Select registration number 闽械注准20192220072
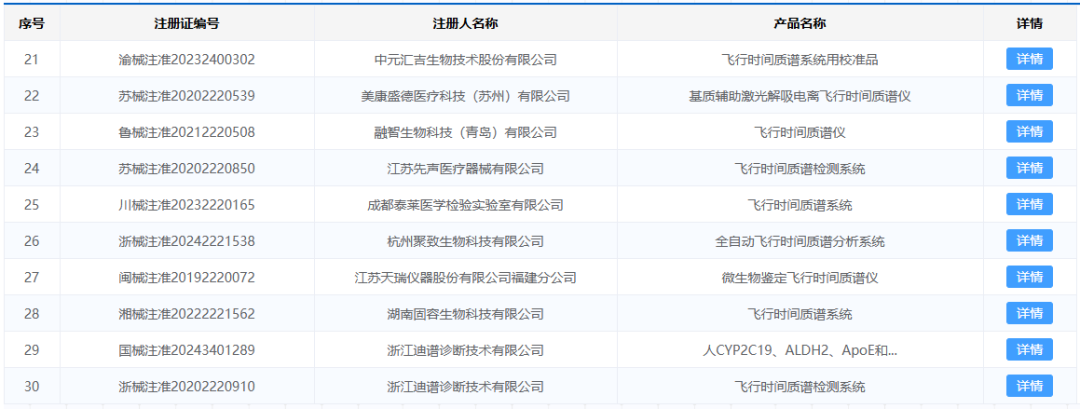The image size is (1080, 409). point(186,277)
